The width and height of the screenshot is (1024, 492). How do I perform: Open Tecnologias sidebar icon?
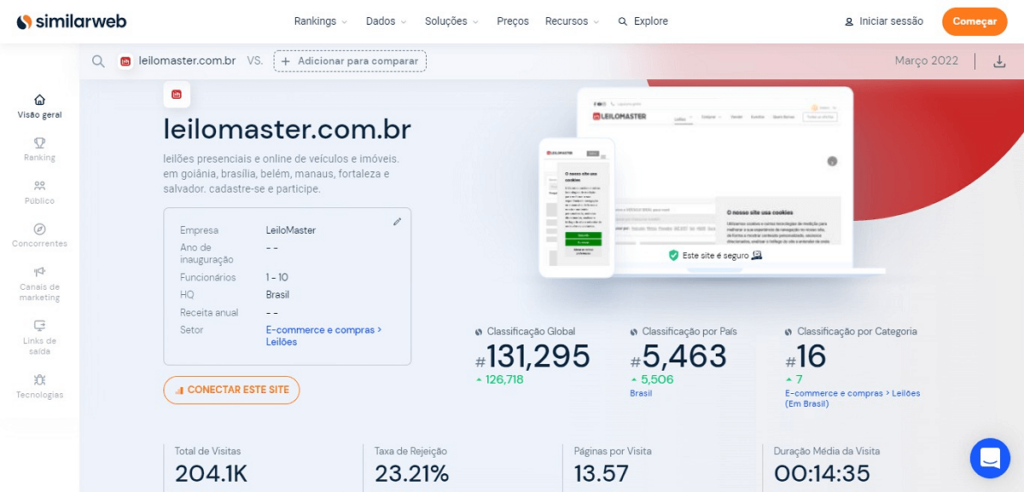coord(40,380)
